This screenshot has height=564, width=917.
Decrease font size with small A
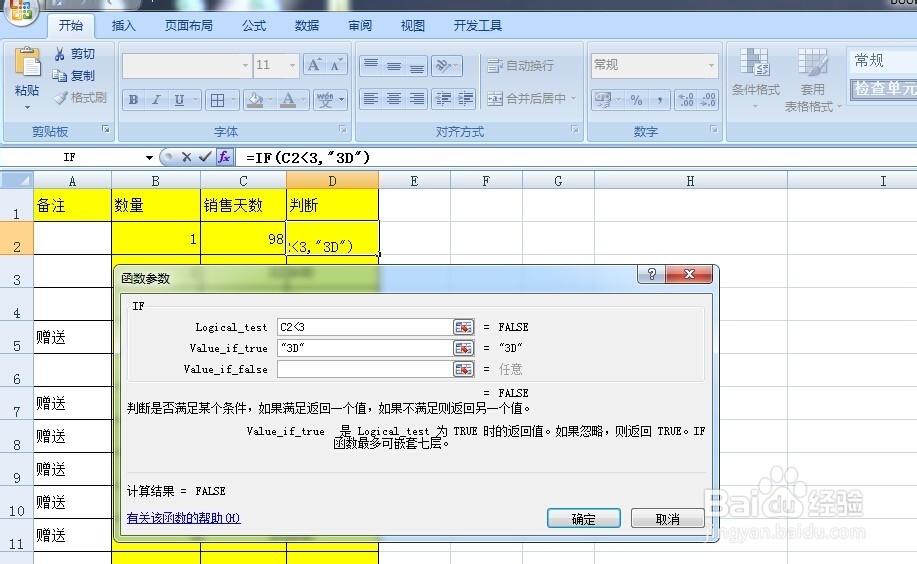click(x=336, y=65)
